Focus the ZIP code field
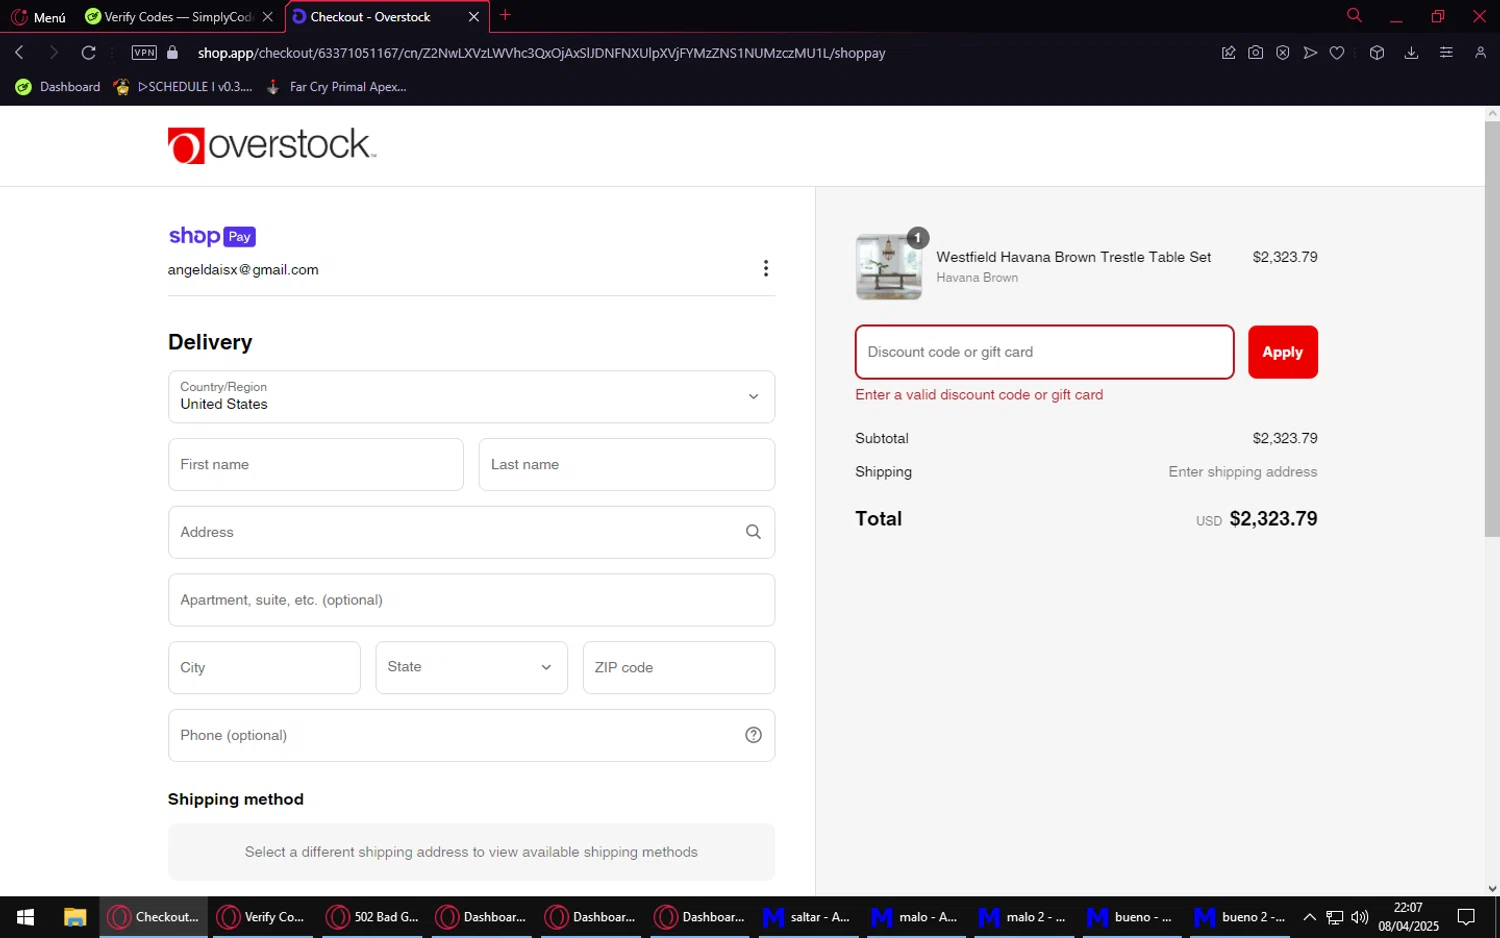1500x938 pixels. pos(679,668)
